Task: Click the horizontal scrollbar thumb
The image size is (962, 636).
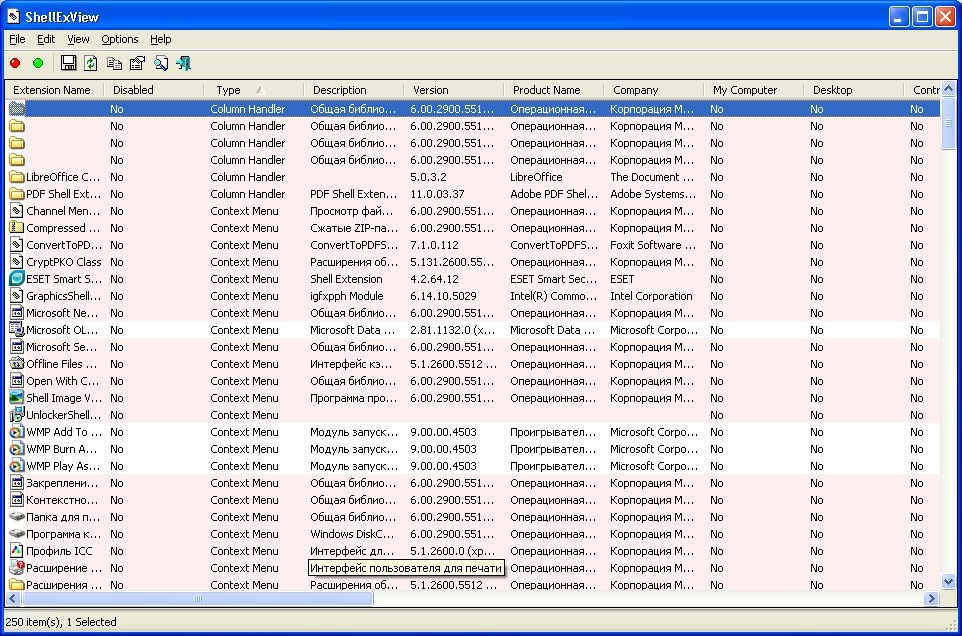Action: pos(197,598)
